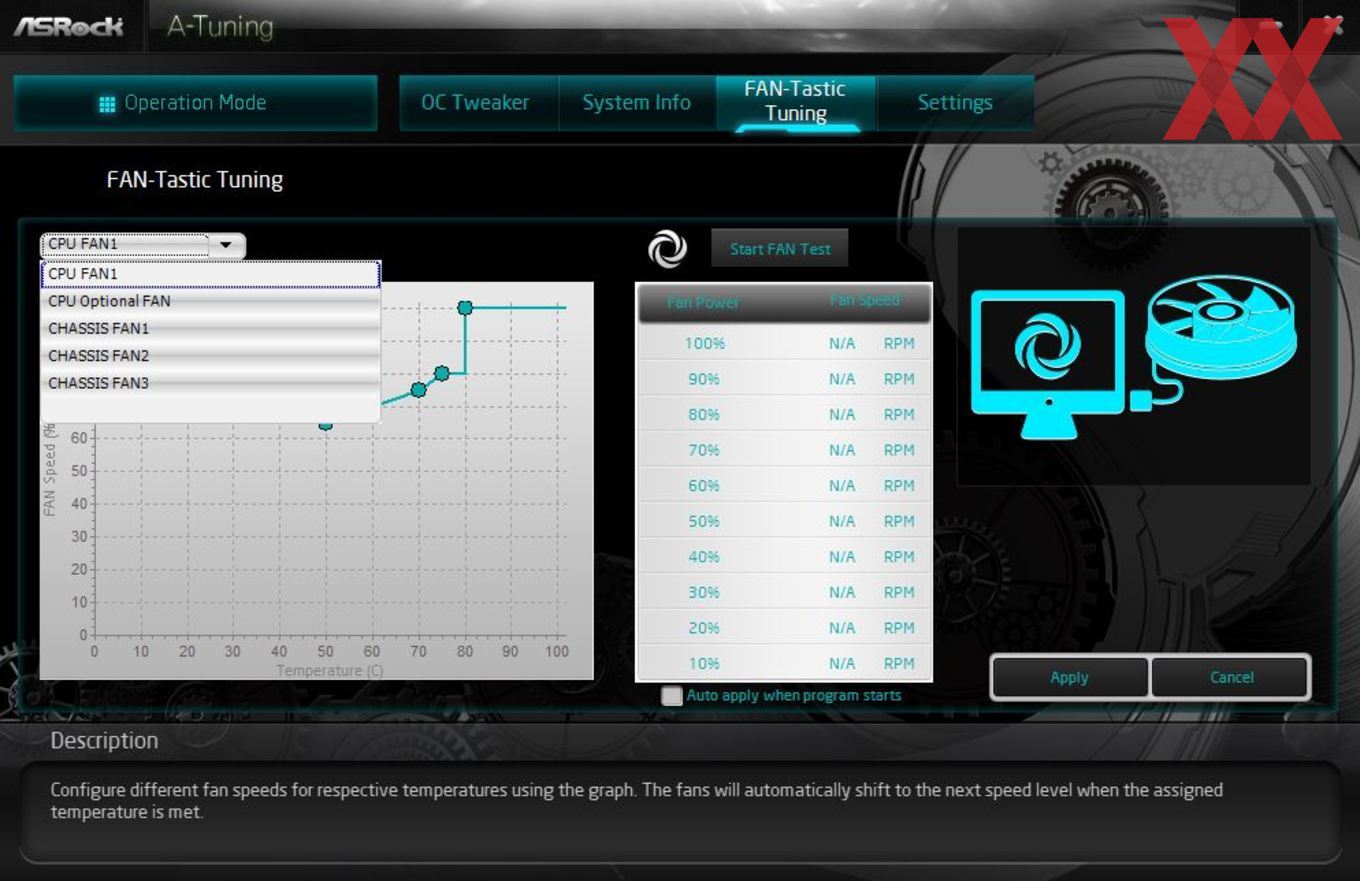Click the 10% fan power row
This screenshot has width=1360, height=881.
point(784,663)
